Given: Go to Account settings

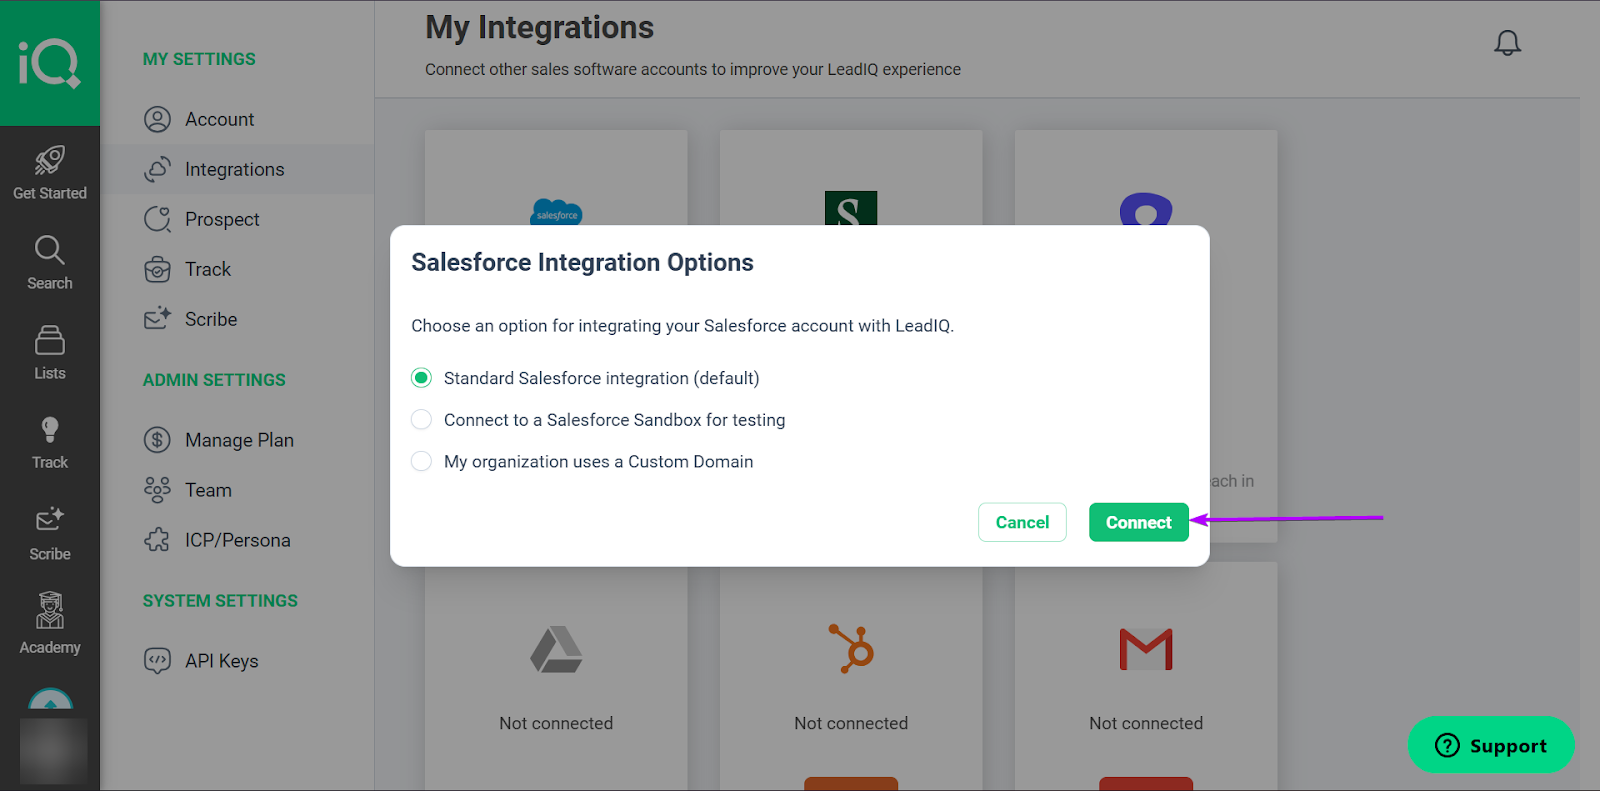Looking at the screenshot, I should pos(219,119).
